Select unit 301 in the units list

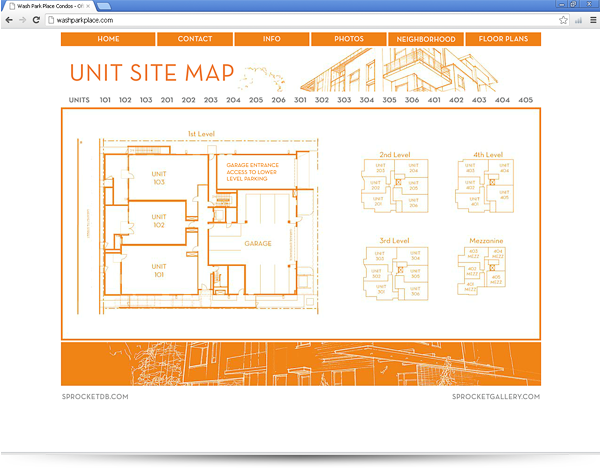click(300, 100)
